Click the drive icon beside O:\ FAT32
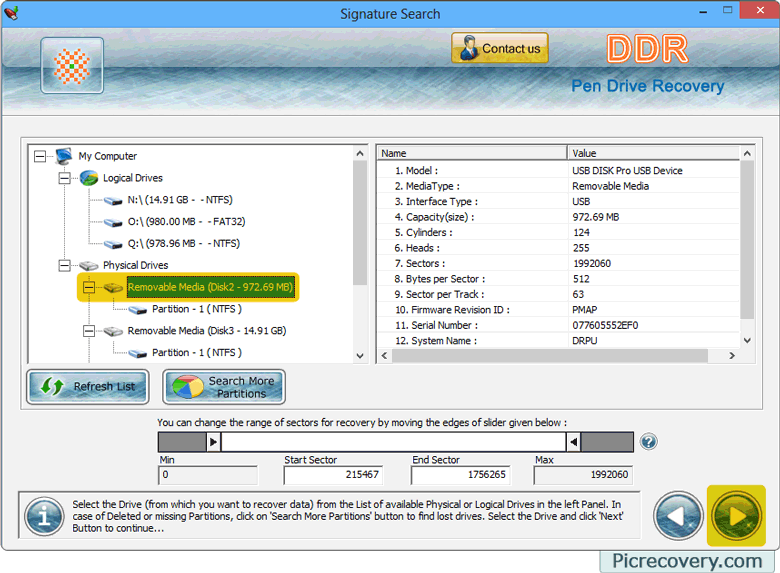The width and height of the screenshot is (780, 573). (113, 222)
